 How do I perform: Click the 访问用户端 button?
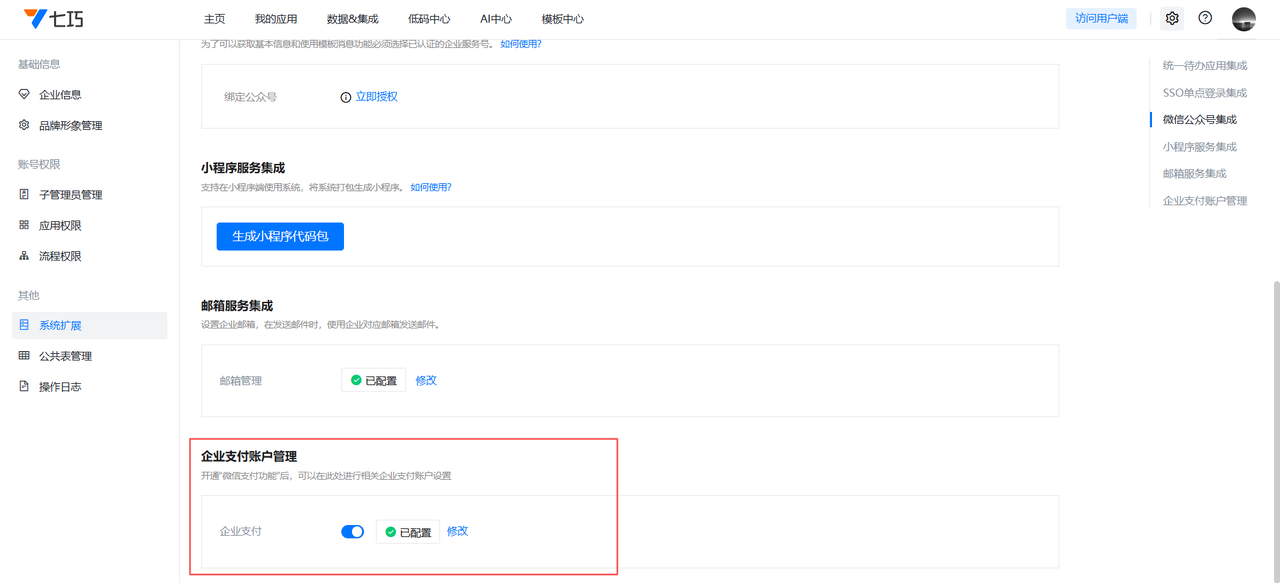1101,18
